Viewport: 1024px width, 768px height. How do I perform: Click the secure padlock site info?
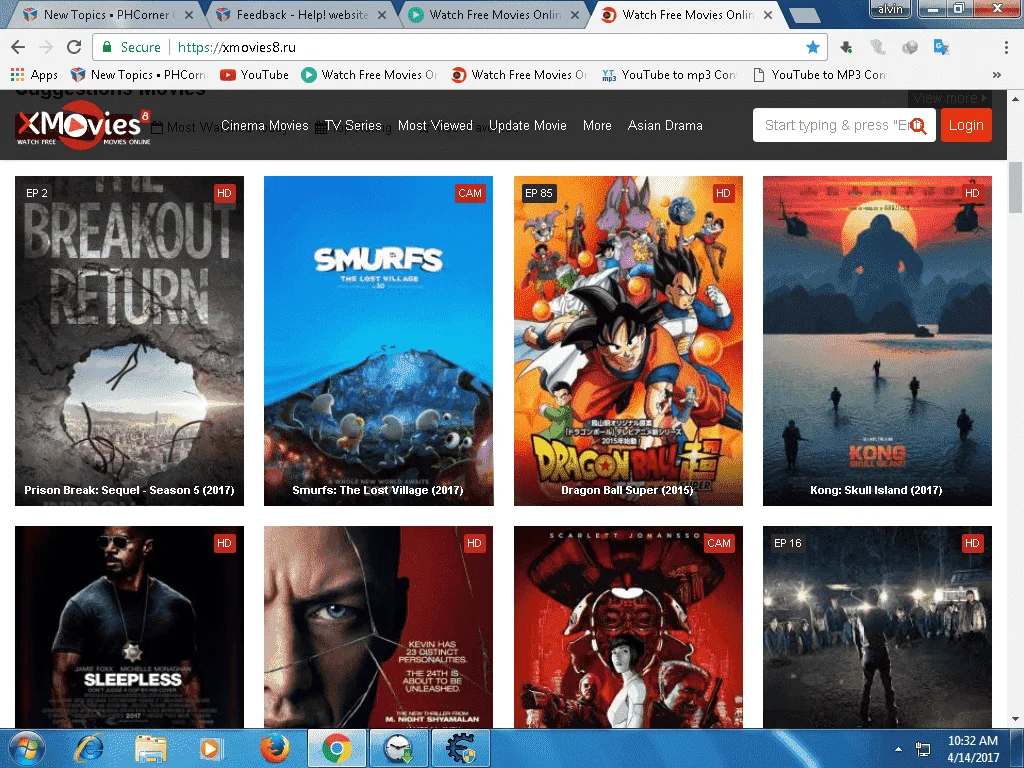106,47
